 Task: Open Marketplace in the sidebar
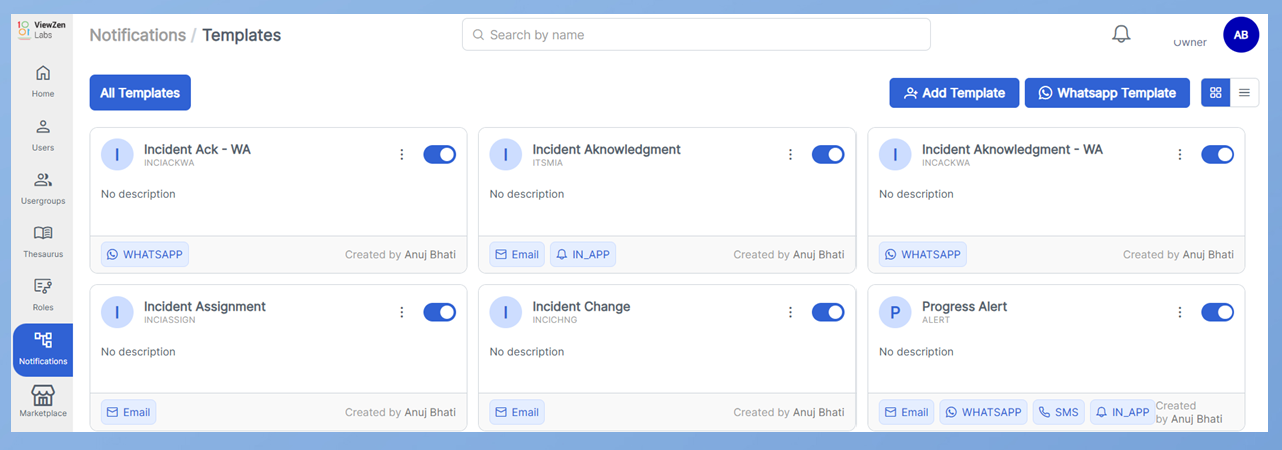point(42,401)
